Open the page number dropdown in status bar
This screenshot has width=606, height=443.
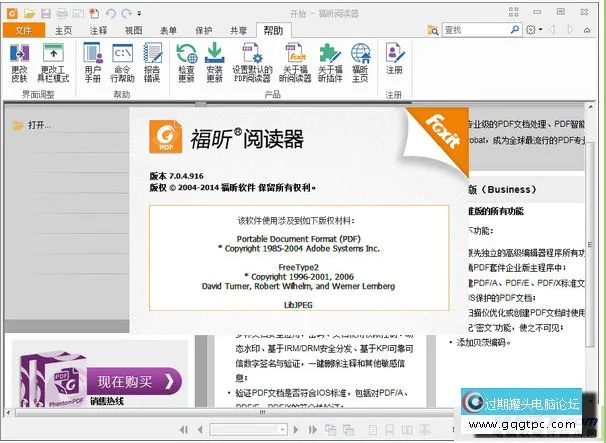click(x=283, y=429)
